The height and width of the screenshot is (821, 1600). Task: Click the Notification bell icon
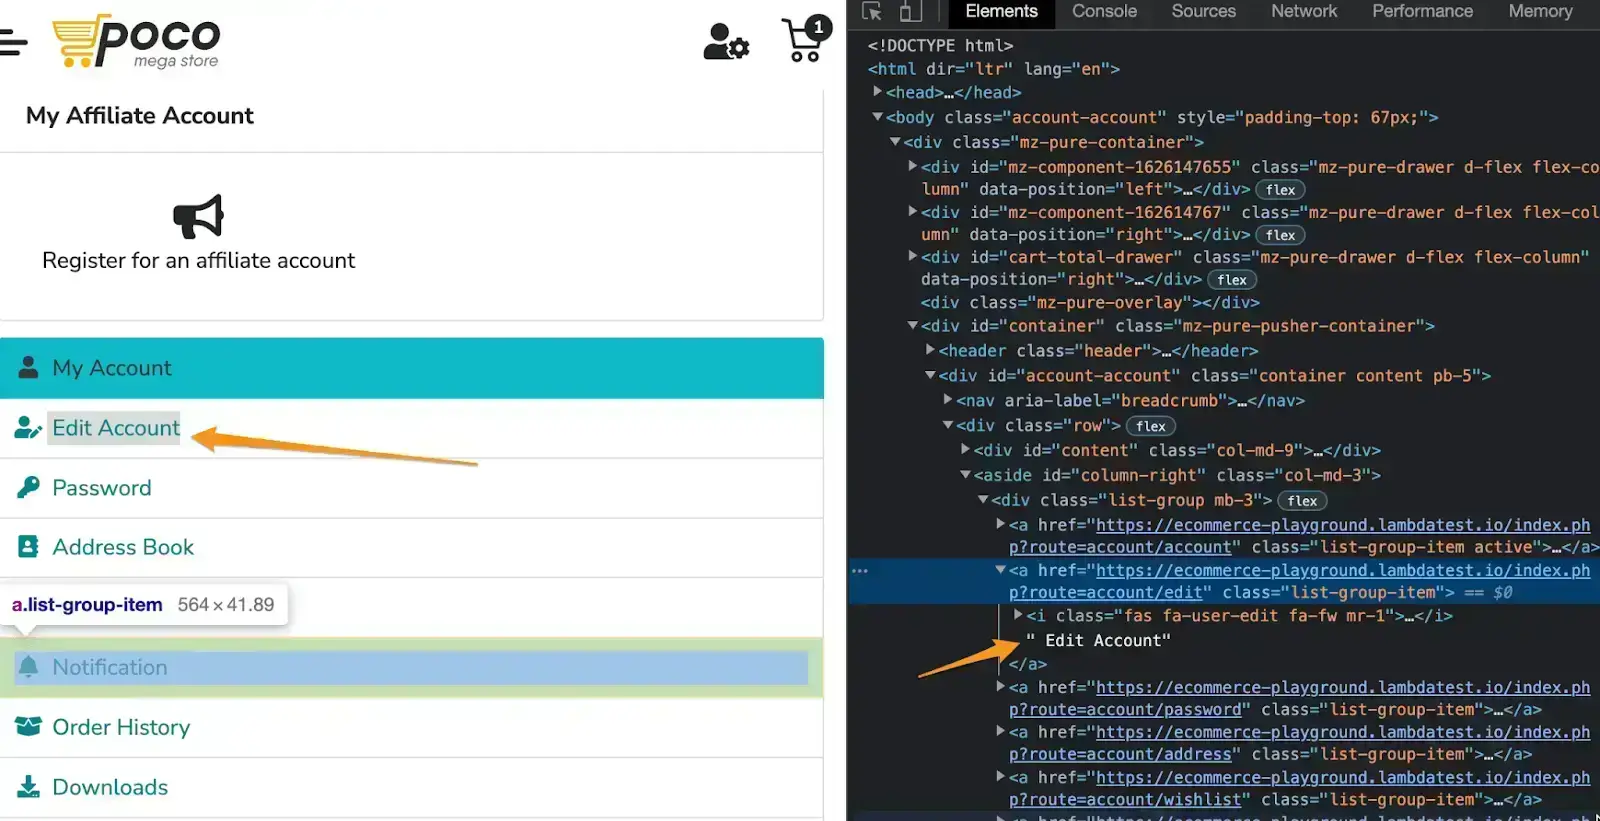coord(28,667)
